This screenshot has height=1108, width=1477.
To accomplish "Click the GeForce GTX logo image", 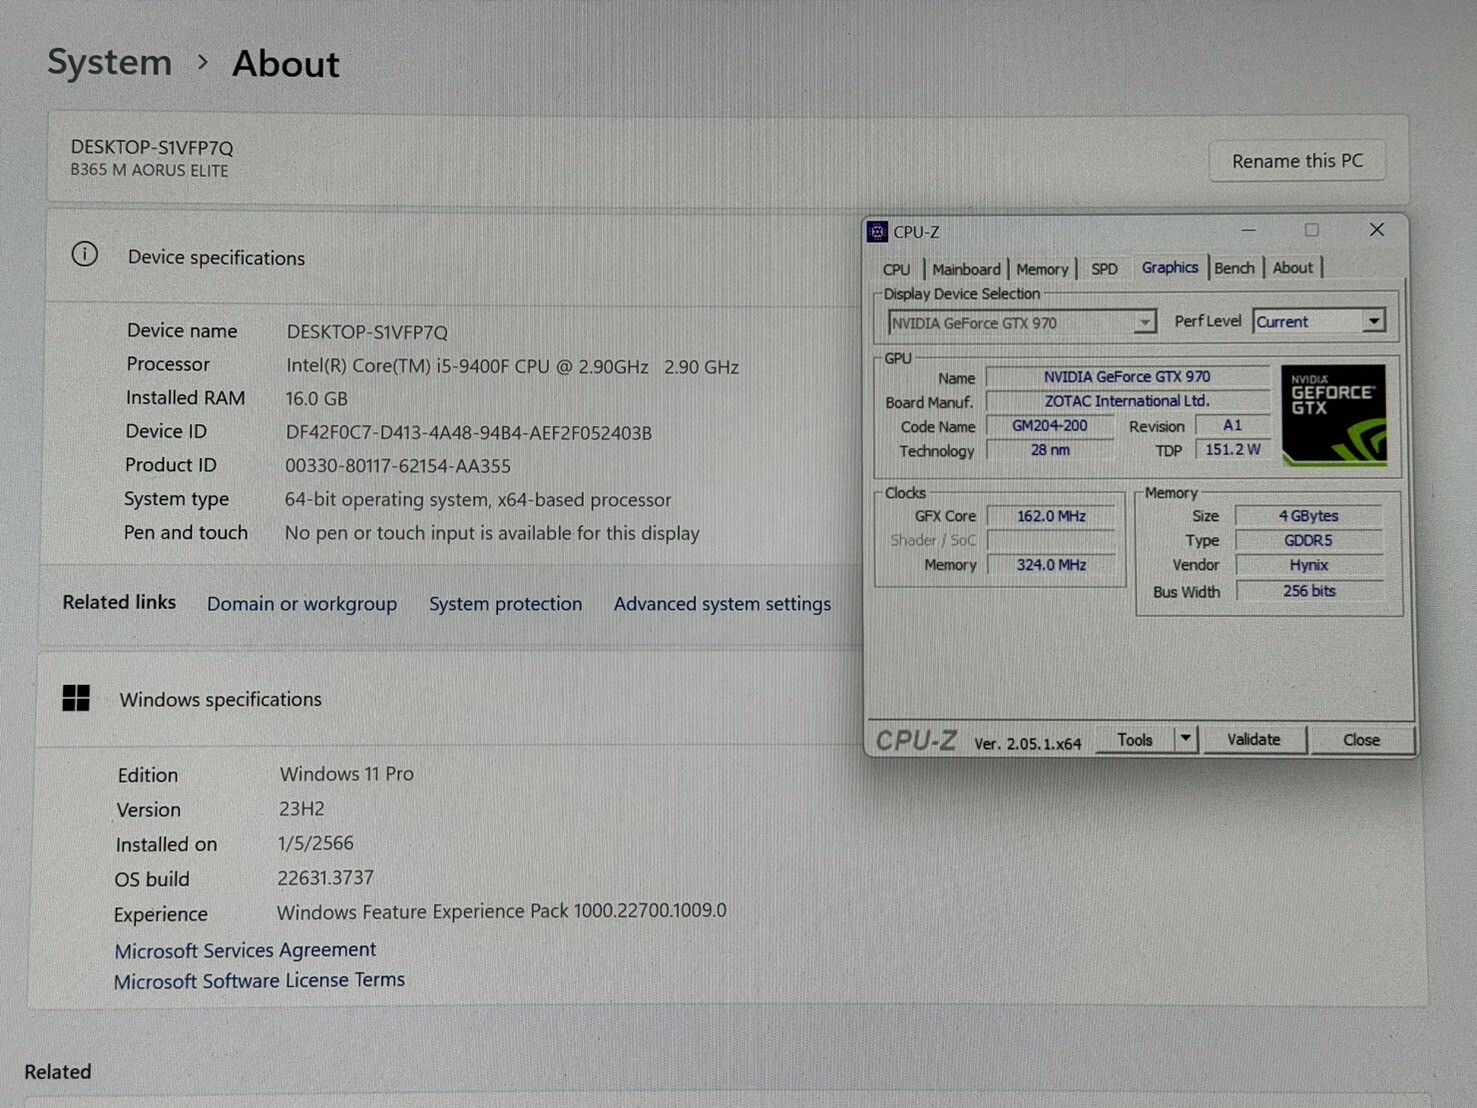I will pos(1334,415).
